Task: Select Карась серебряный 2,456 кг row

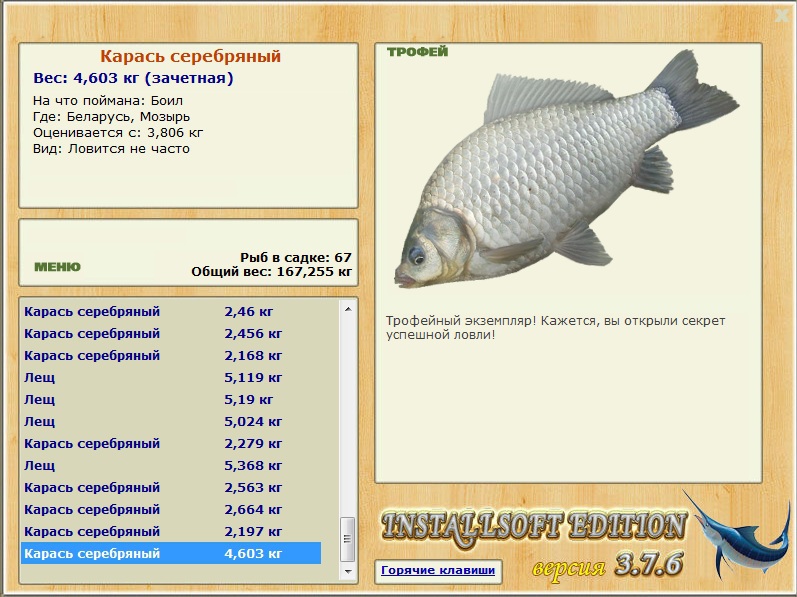Action: [171, 333]
